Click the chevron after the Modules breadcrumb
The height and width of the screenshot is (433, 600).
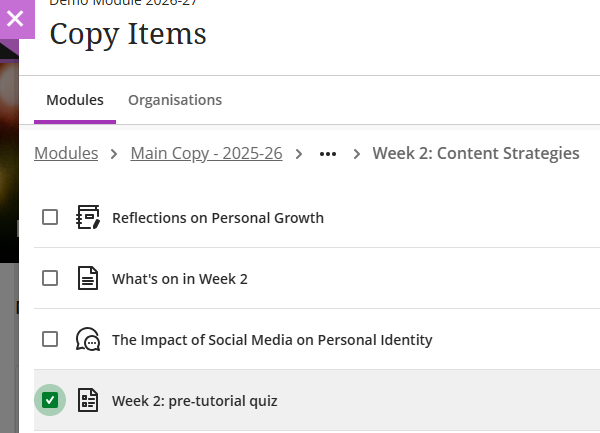[114, 154]
